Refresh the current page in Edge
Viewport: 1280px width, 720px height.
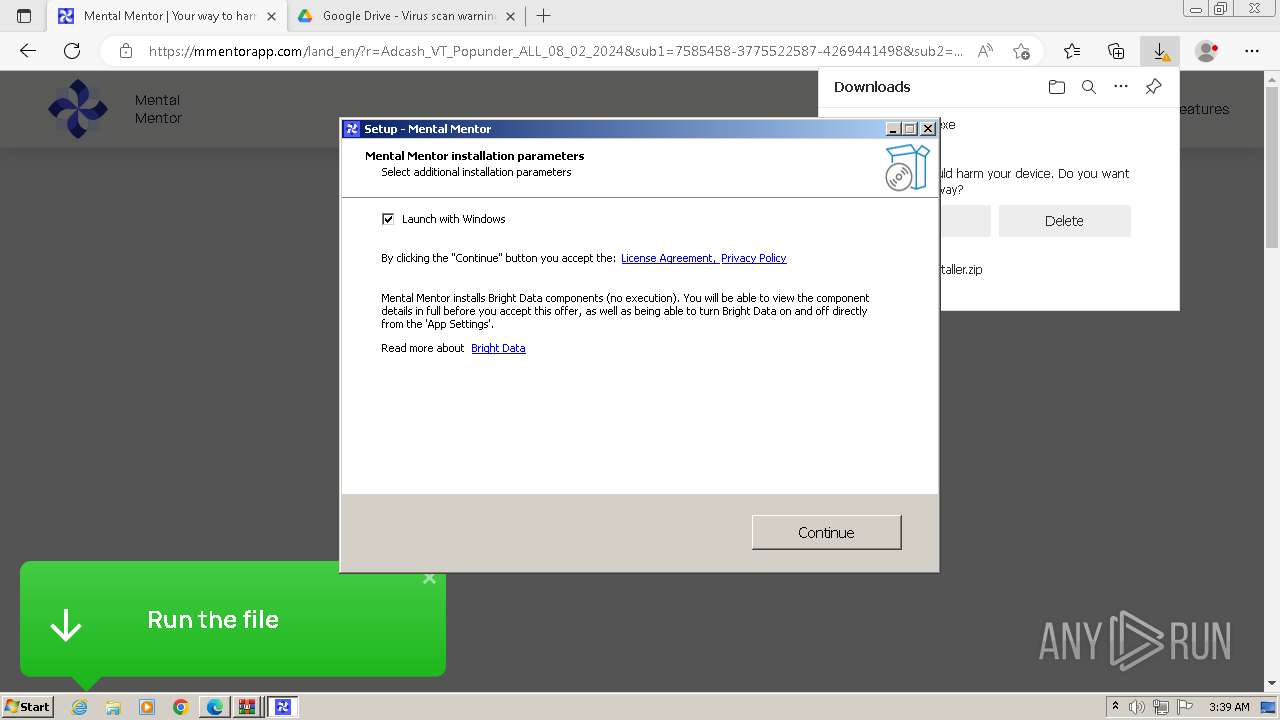[72, 51]
